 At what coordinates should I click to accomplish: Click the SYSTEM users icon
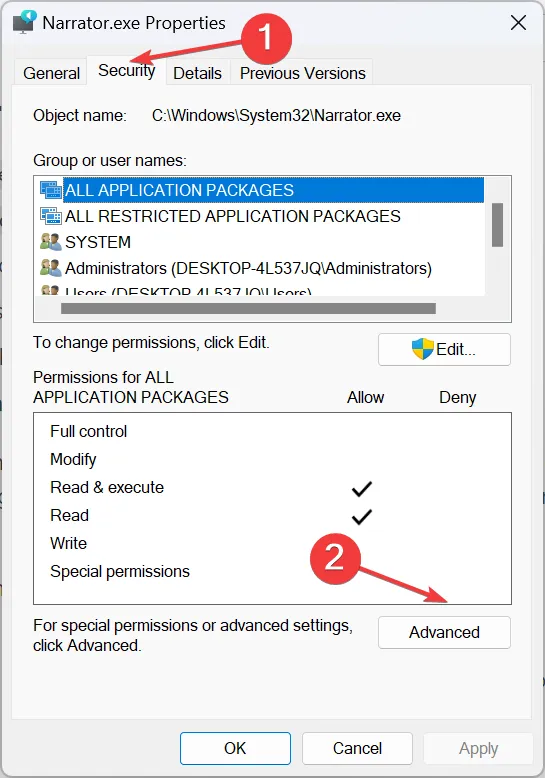tap(51, 242)
